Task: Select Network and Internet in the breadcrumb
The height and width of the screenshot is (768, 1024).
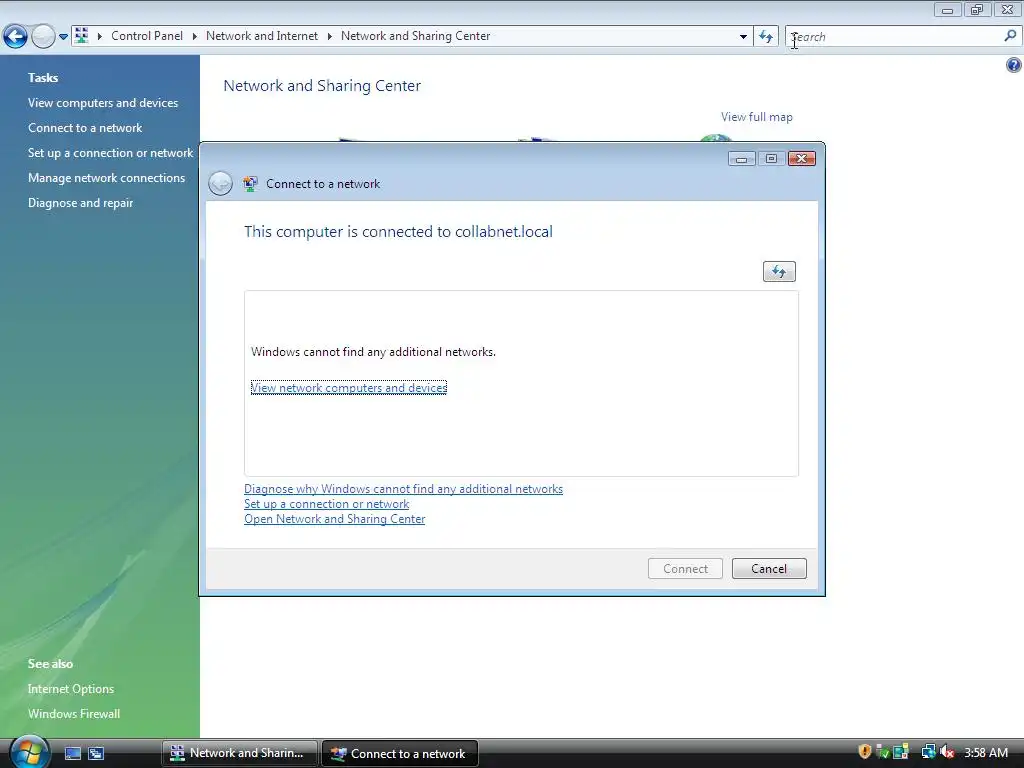Action: (x=262, y=36)
